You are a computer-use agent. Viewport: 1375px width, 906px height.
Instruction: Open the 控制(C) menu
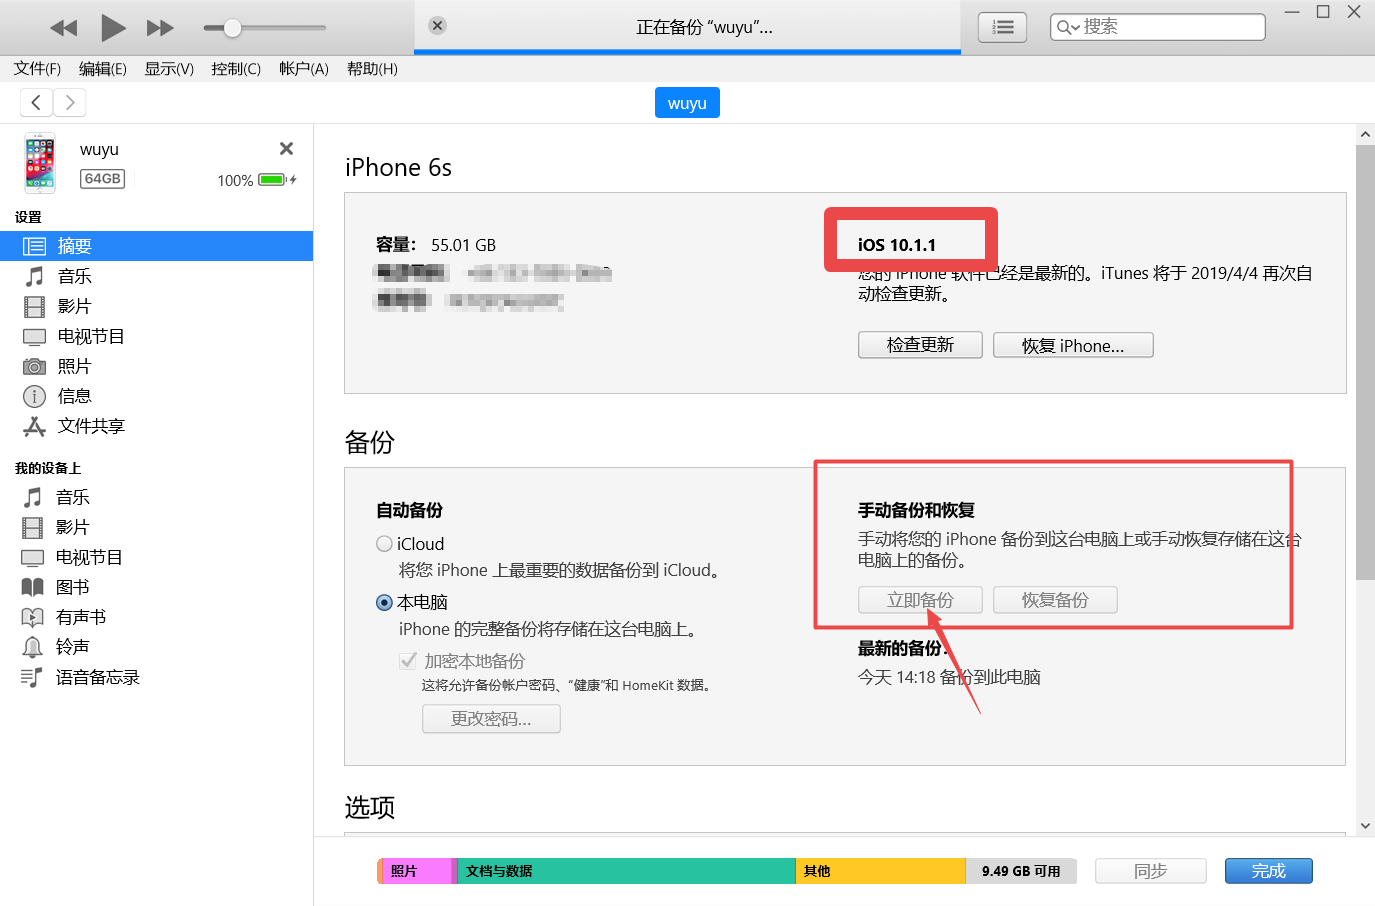pyautogui.click(x=236, y=69)
